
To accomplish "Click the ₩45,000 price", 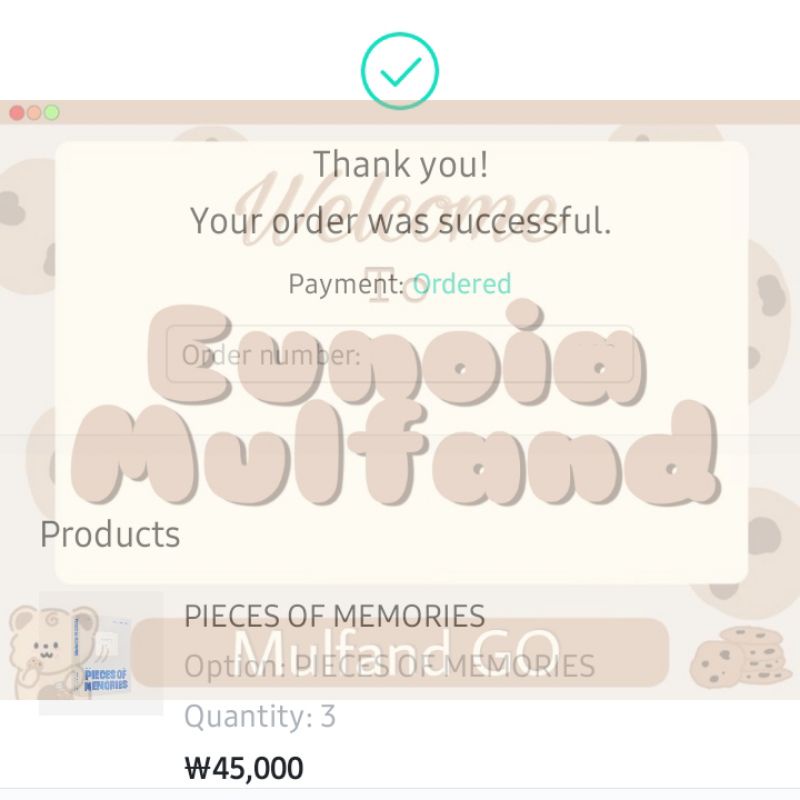I will pyautogui.click(x=244, y=768).
